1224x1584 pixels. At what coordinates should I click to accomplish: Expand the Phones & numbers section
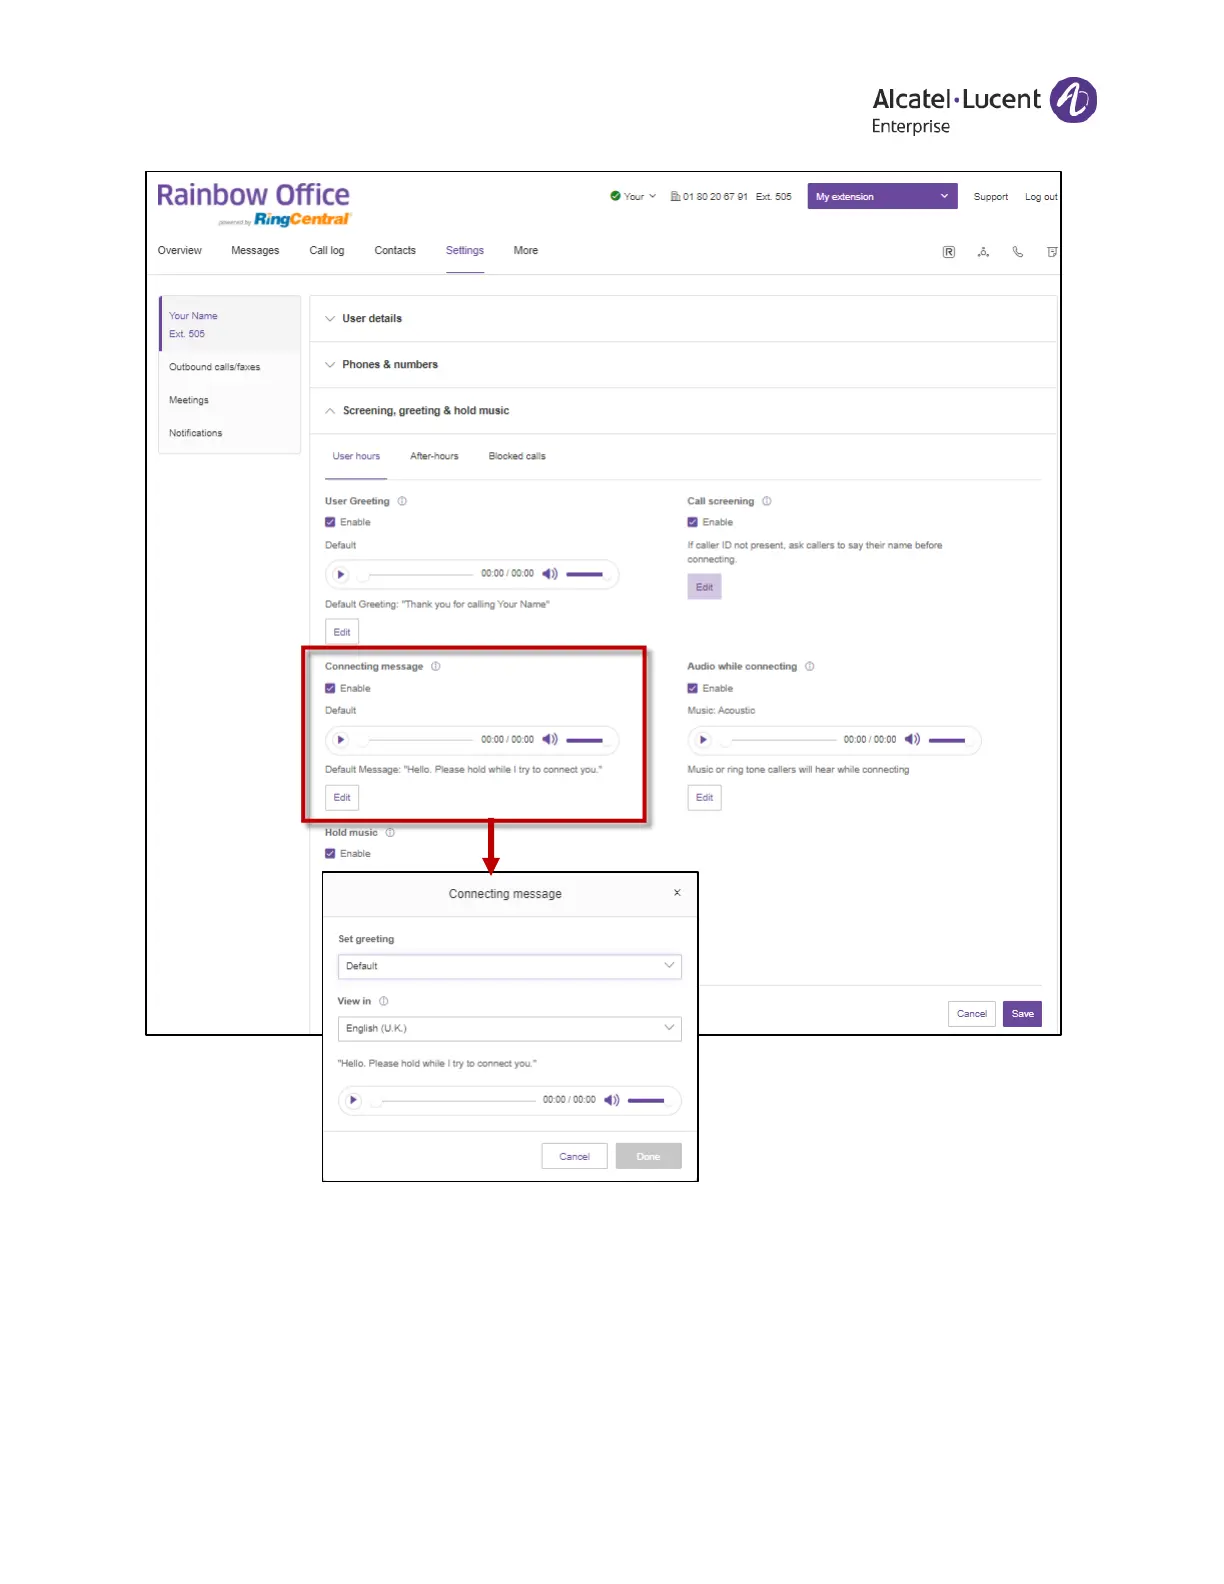683,365
